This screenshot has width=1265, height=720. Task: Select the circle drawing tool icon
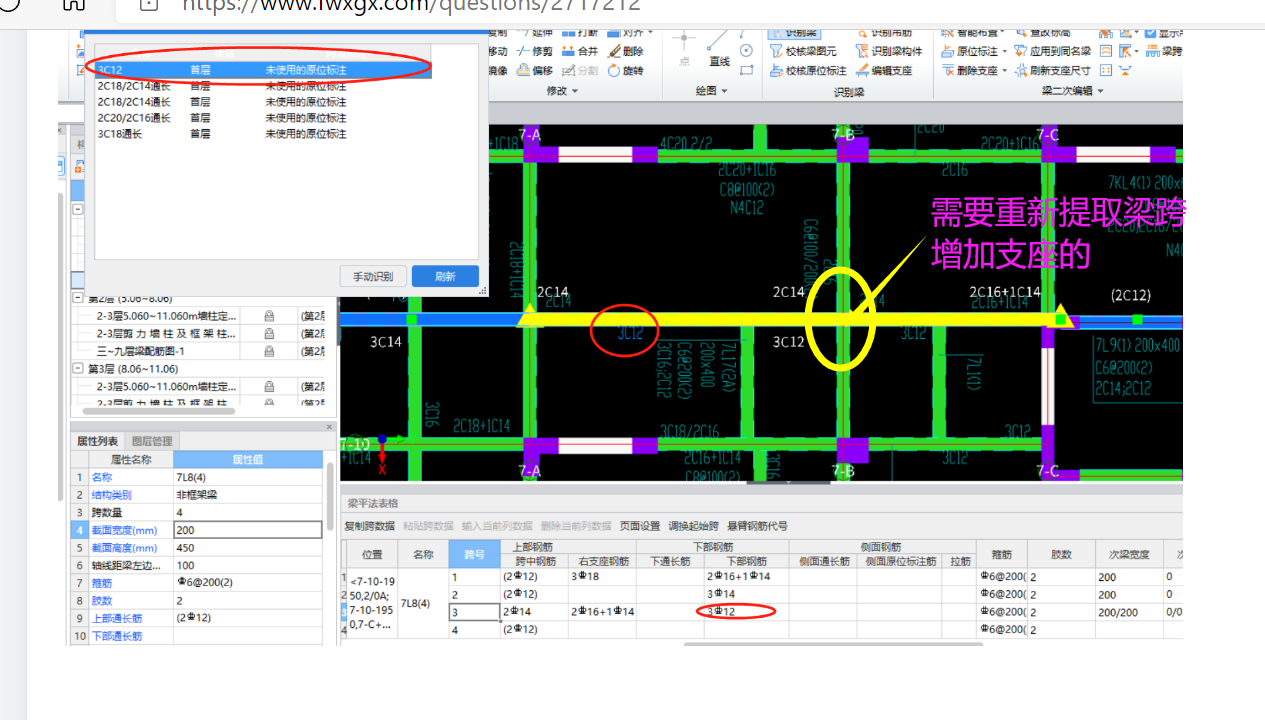click(x=746, y=50)
